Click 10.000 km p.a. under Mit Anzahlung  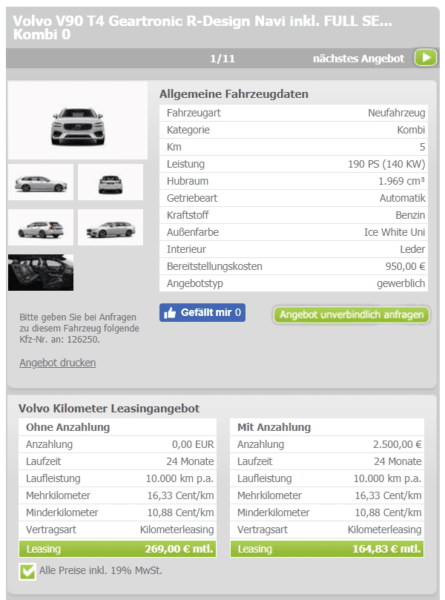pyautogui.click(x=387, y=479)
